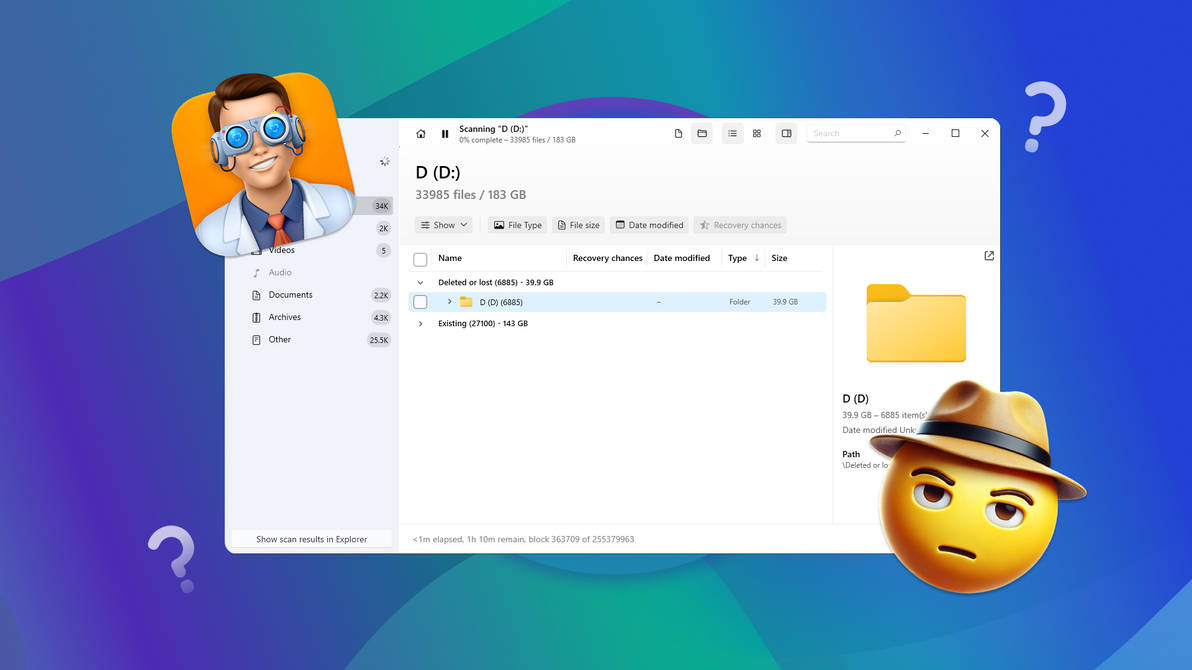1192x670 pixels.
Task: Select the grid view icon
Action: 756,133
